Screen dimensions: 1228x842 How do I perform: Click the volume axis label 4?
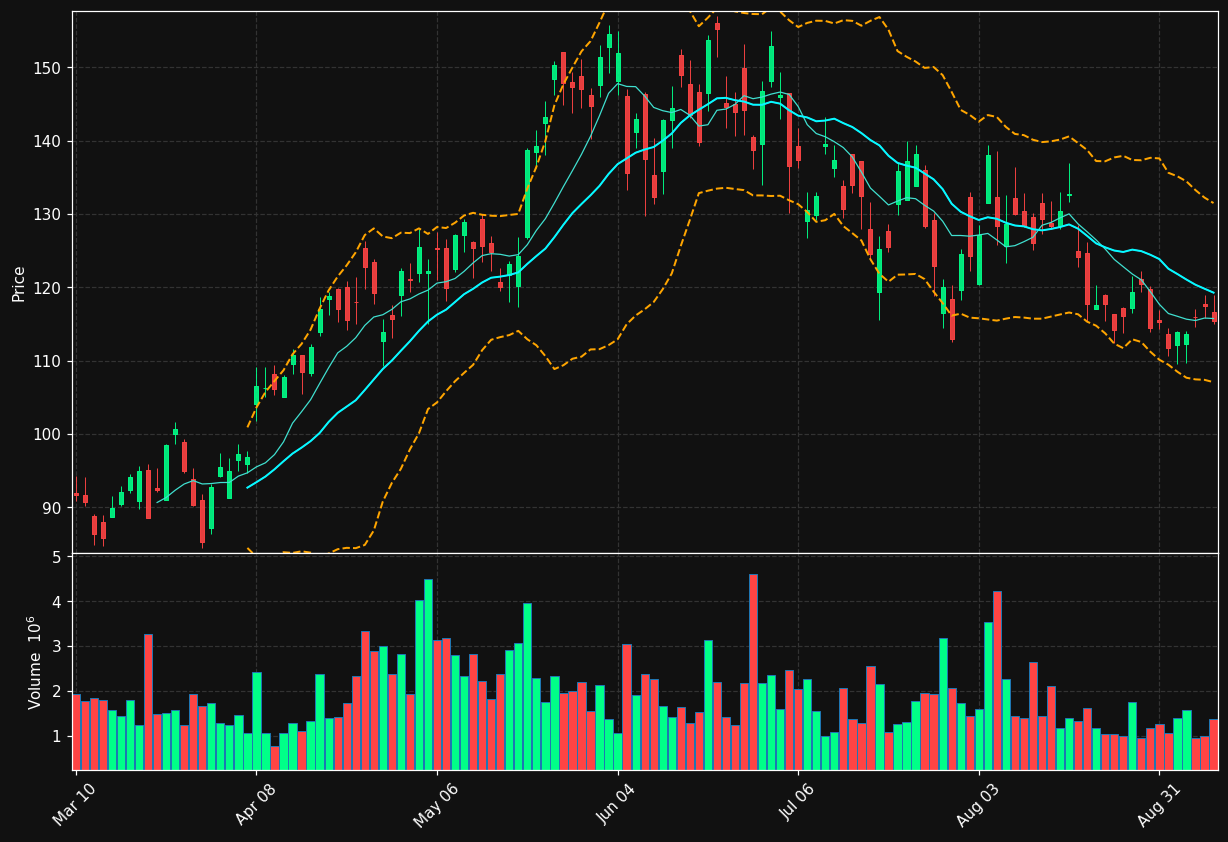point(57,602)
